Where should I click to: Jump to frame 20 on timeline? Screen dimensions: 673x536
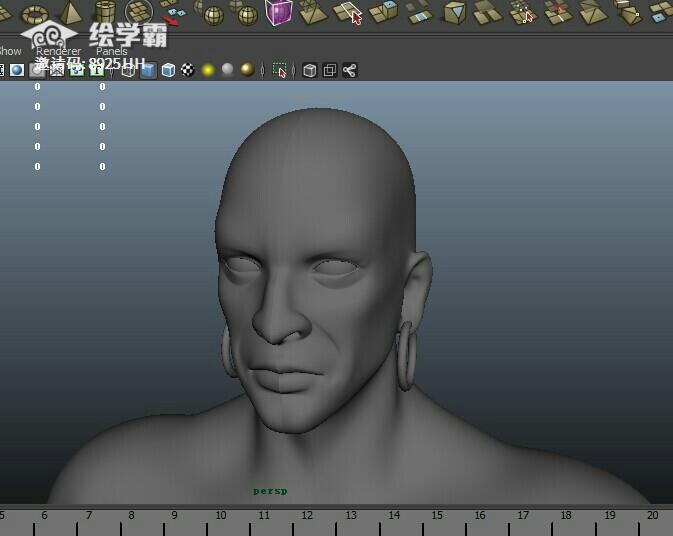[653, 515]
